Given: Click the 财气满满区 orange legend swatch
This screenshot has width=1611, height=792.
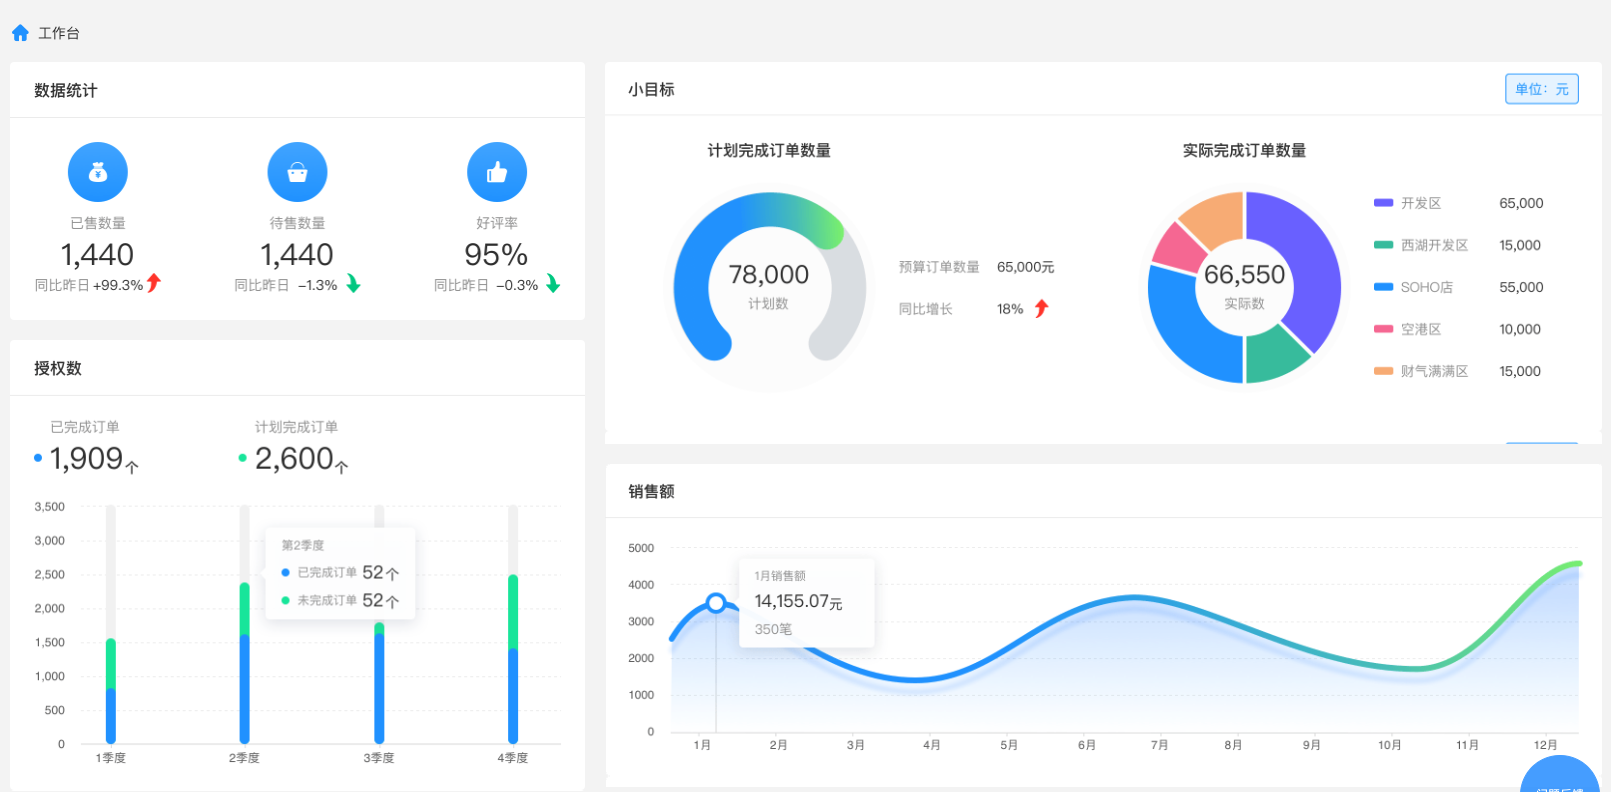Looking at the screenshot, I should point(1383,371).
